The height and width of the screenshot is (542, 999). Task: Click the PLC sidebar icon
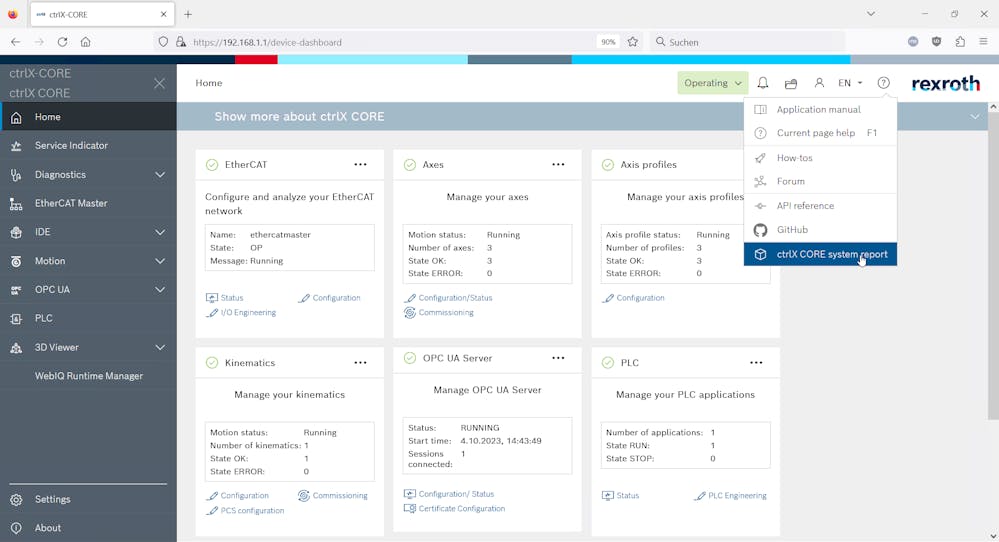click(x=17, y=318)
